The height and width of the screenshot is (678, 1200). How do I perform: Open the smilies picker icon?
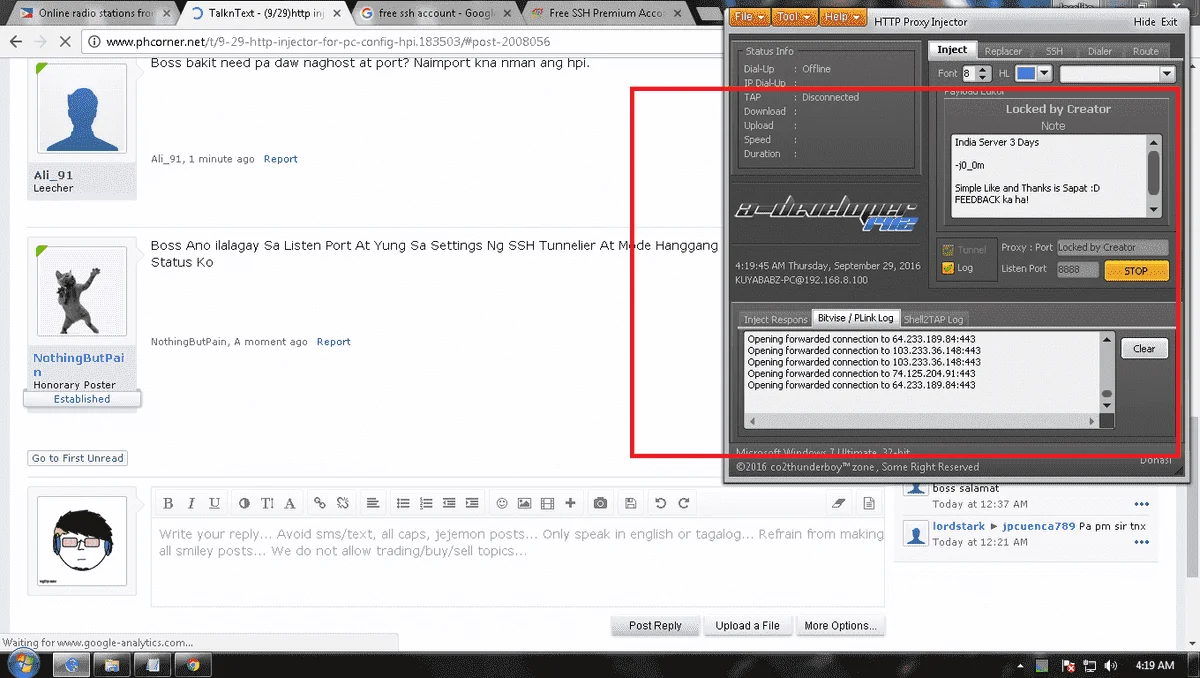coord(502,503)
